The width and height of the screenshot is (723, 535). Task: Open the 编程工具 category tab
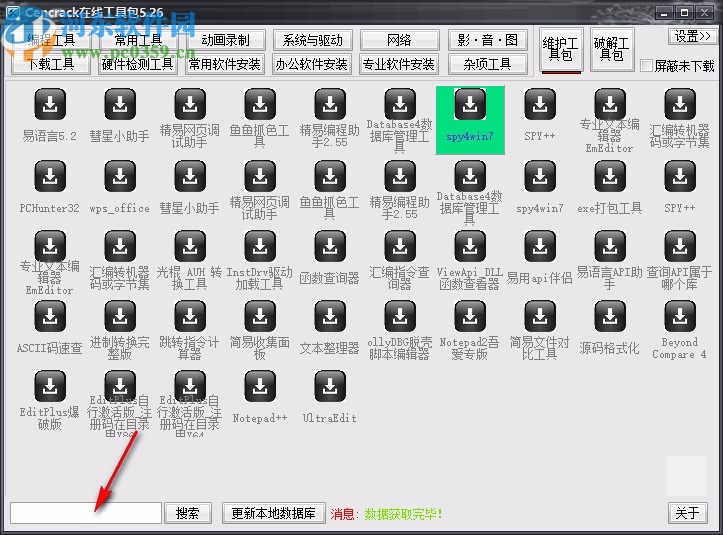click(51, 40)
